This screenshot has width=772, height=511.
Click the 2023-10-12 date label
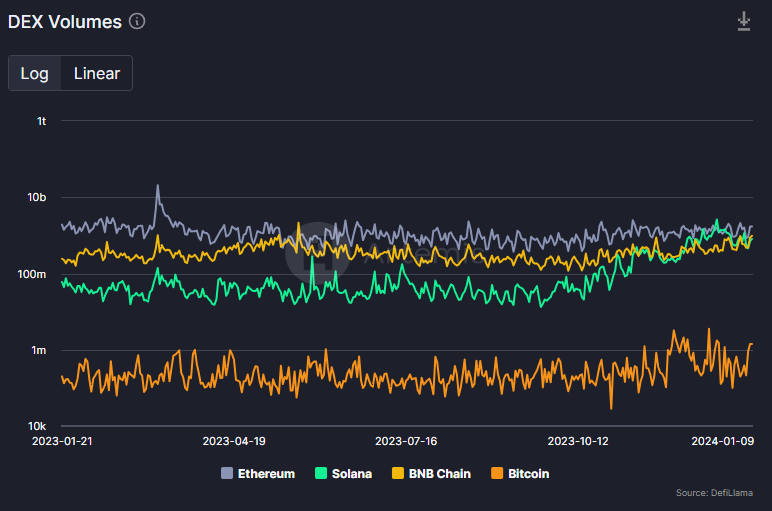578,441
